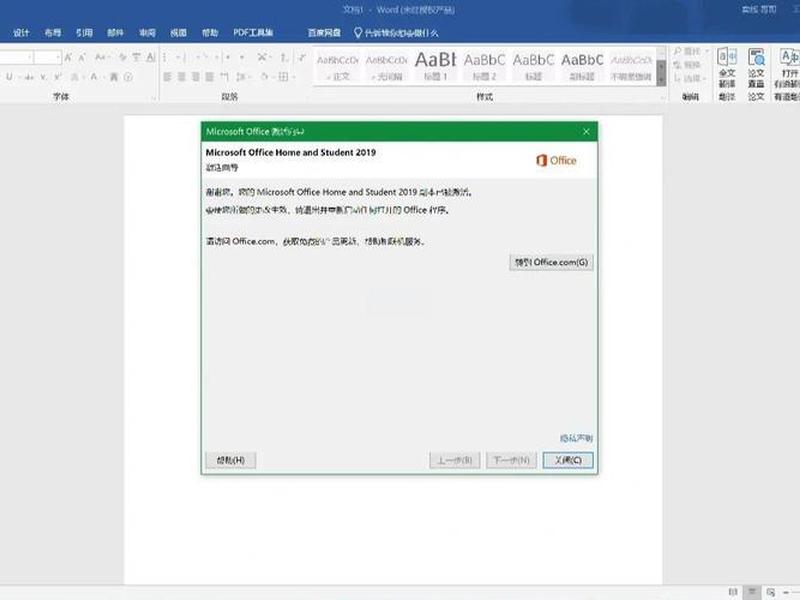
Task: Click 选择 (Select) in Editing group
Action: [689, 79]
